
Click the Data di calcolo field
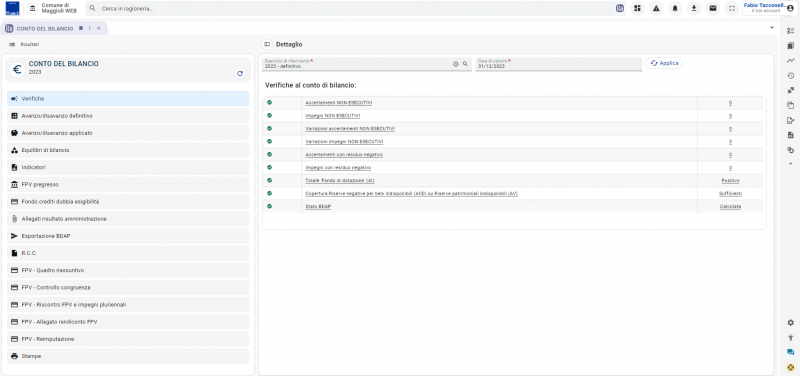click(x=558, y=64)
